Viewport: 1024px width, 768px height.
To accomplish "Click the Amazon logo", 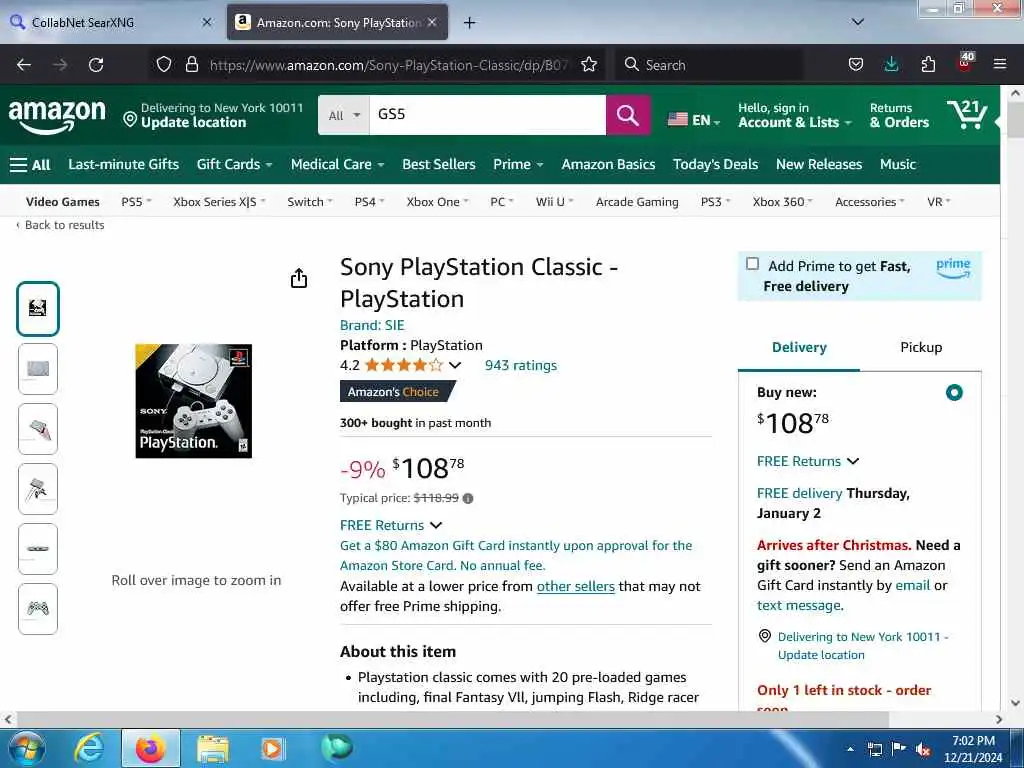I will pos(57,116).
